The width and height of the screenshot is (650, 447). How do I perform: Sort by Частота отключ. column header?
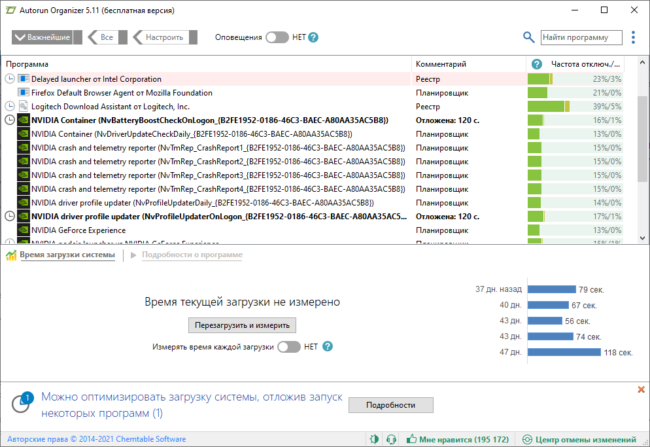click(585, 64)
